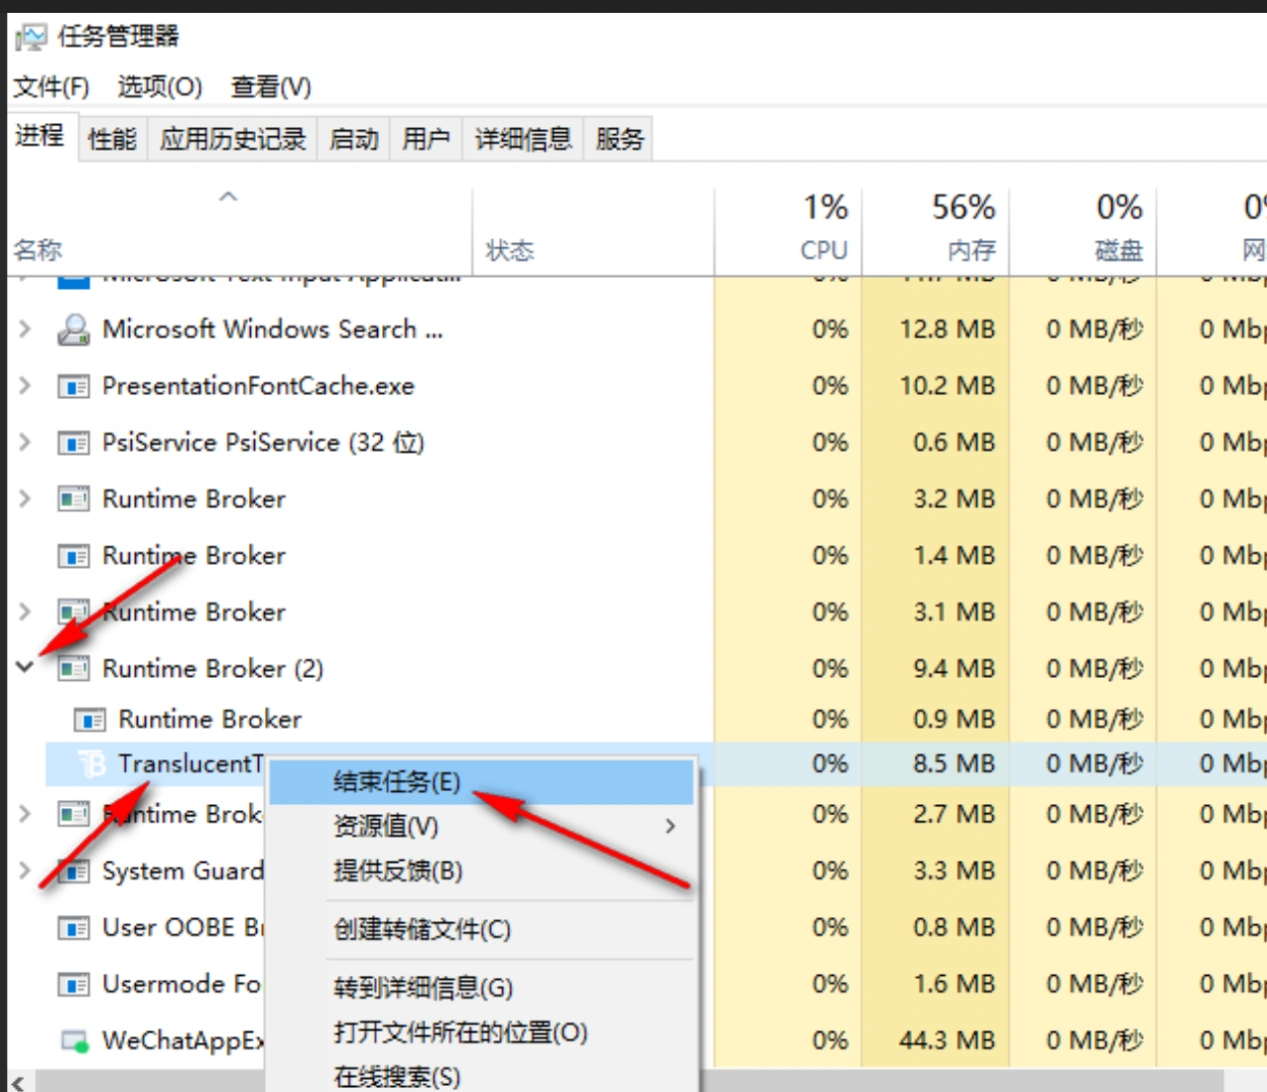Choose 结束任务(E) from context menu
The width and height of the screenshot is (1267, 1092).
pos(397,782)
